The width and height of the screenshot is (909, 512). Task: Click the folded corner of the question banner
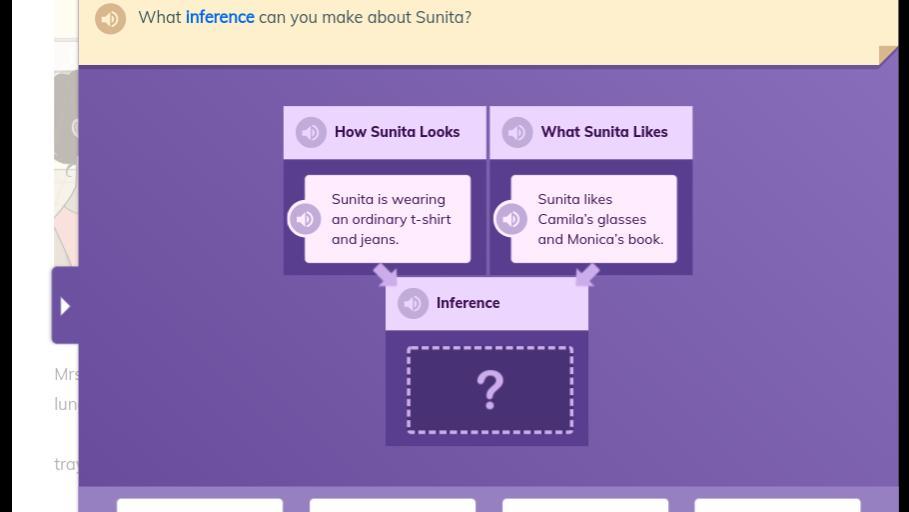pos(887,55)
